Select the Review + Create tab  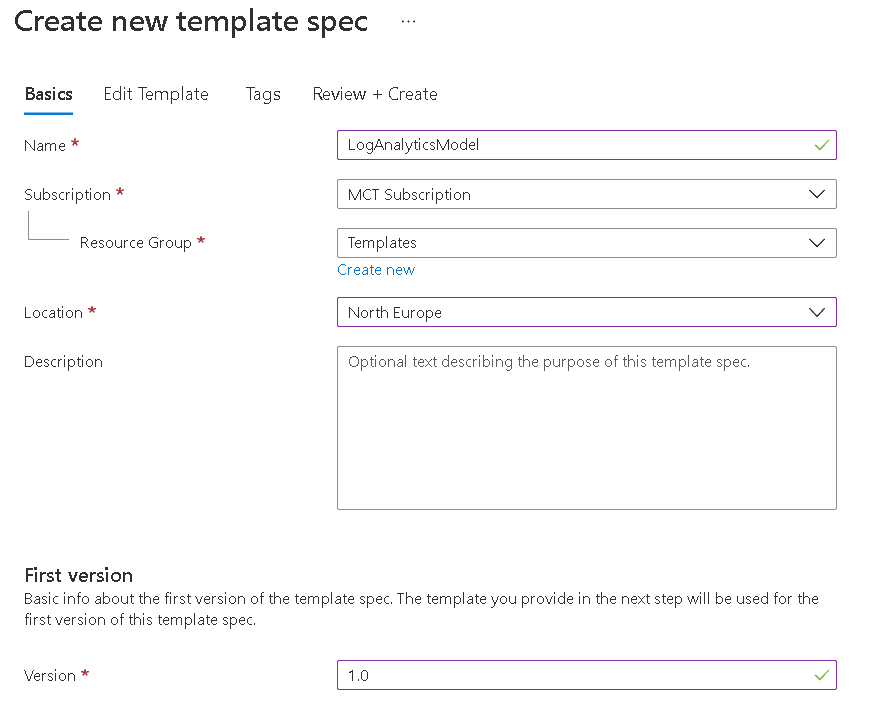click(x=375, y=94)
